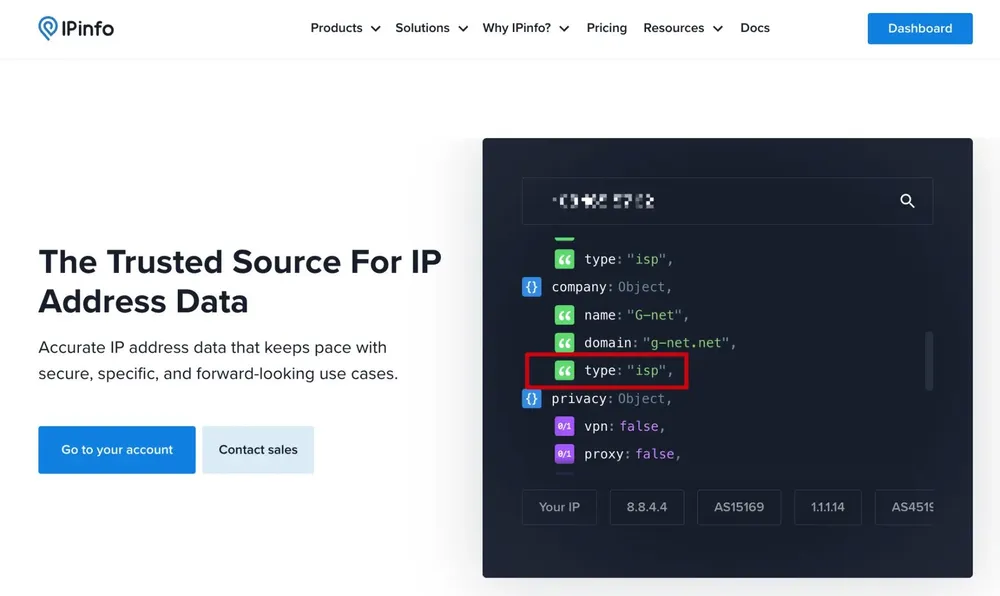
Task: Click Go to your account
Action: (x=117, y=450)
